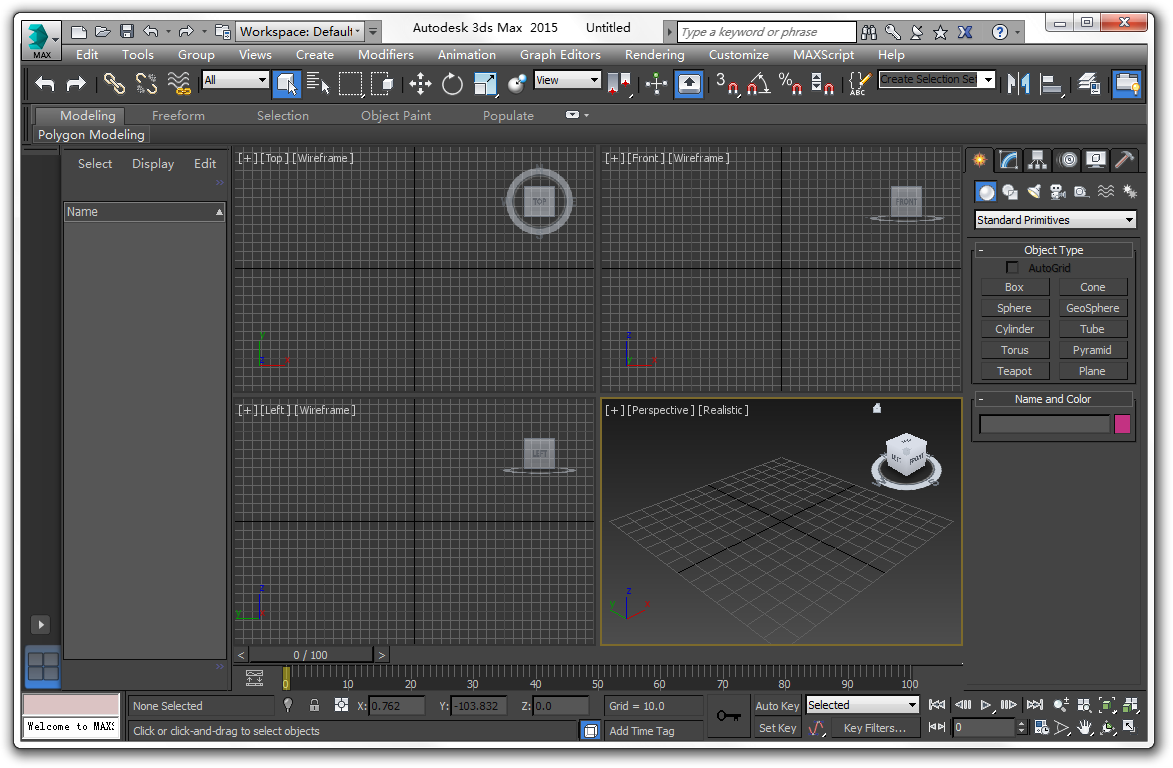
Task: Open the Display command panel tab
Action: click(1096, 159)
